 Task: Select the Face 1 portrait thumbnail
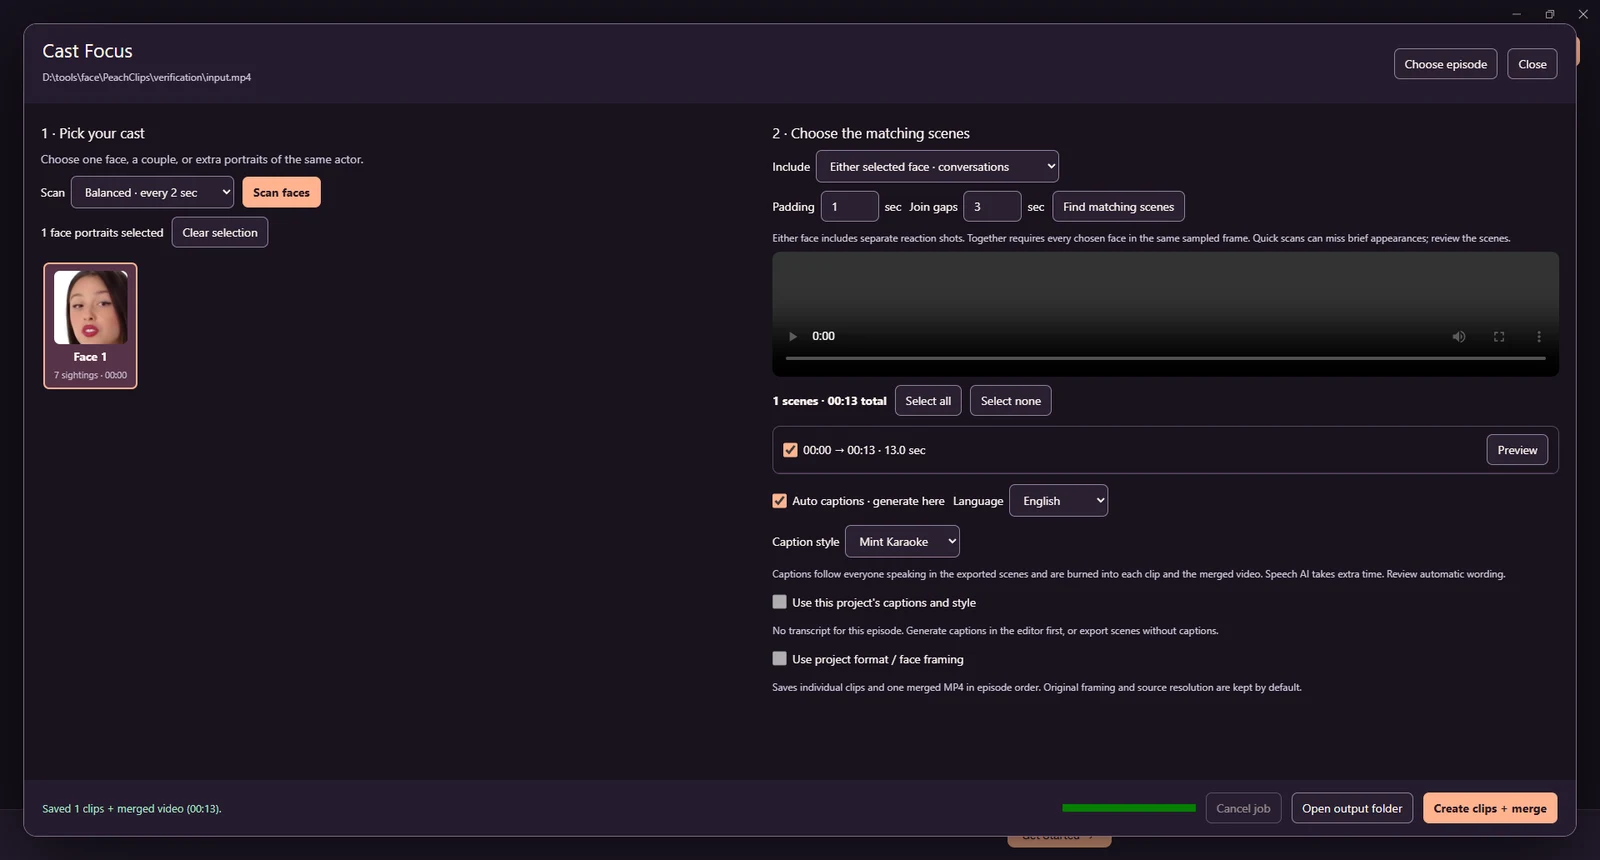(x=90, y=325)
